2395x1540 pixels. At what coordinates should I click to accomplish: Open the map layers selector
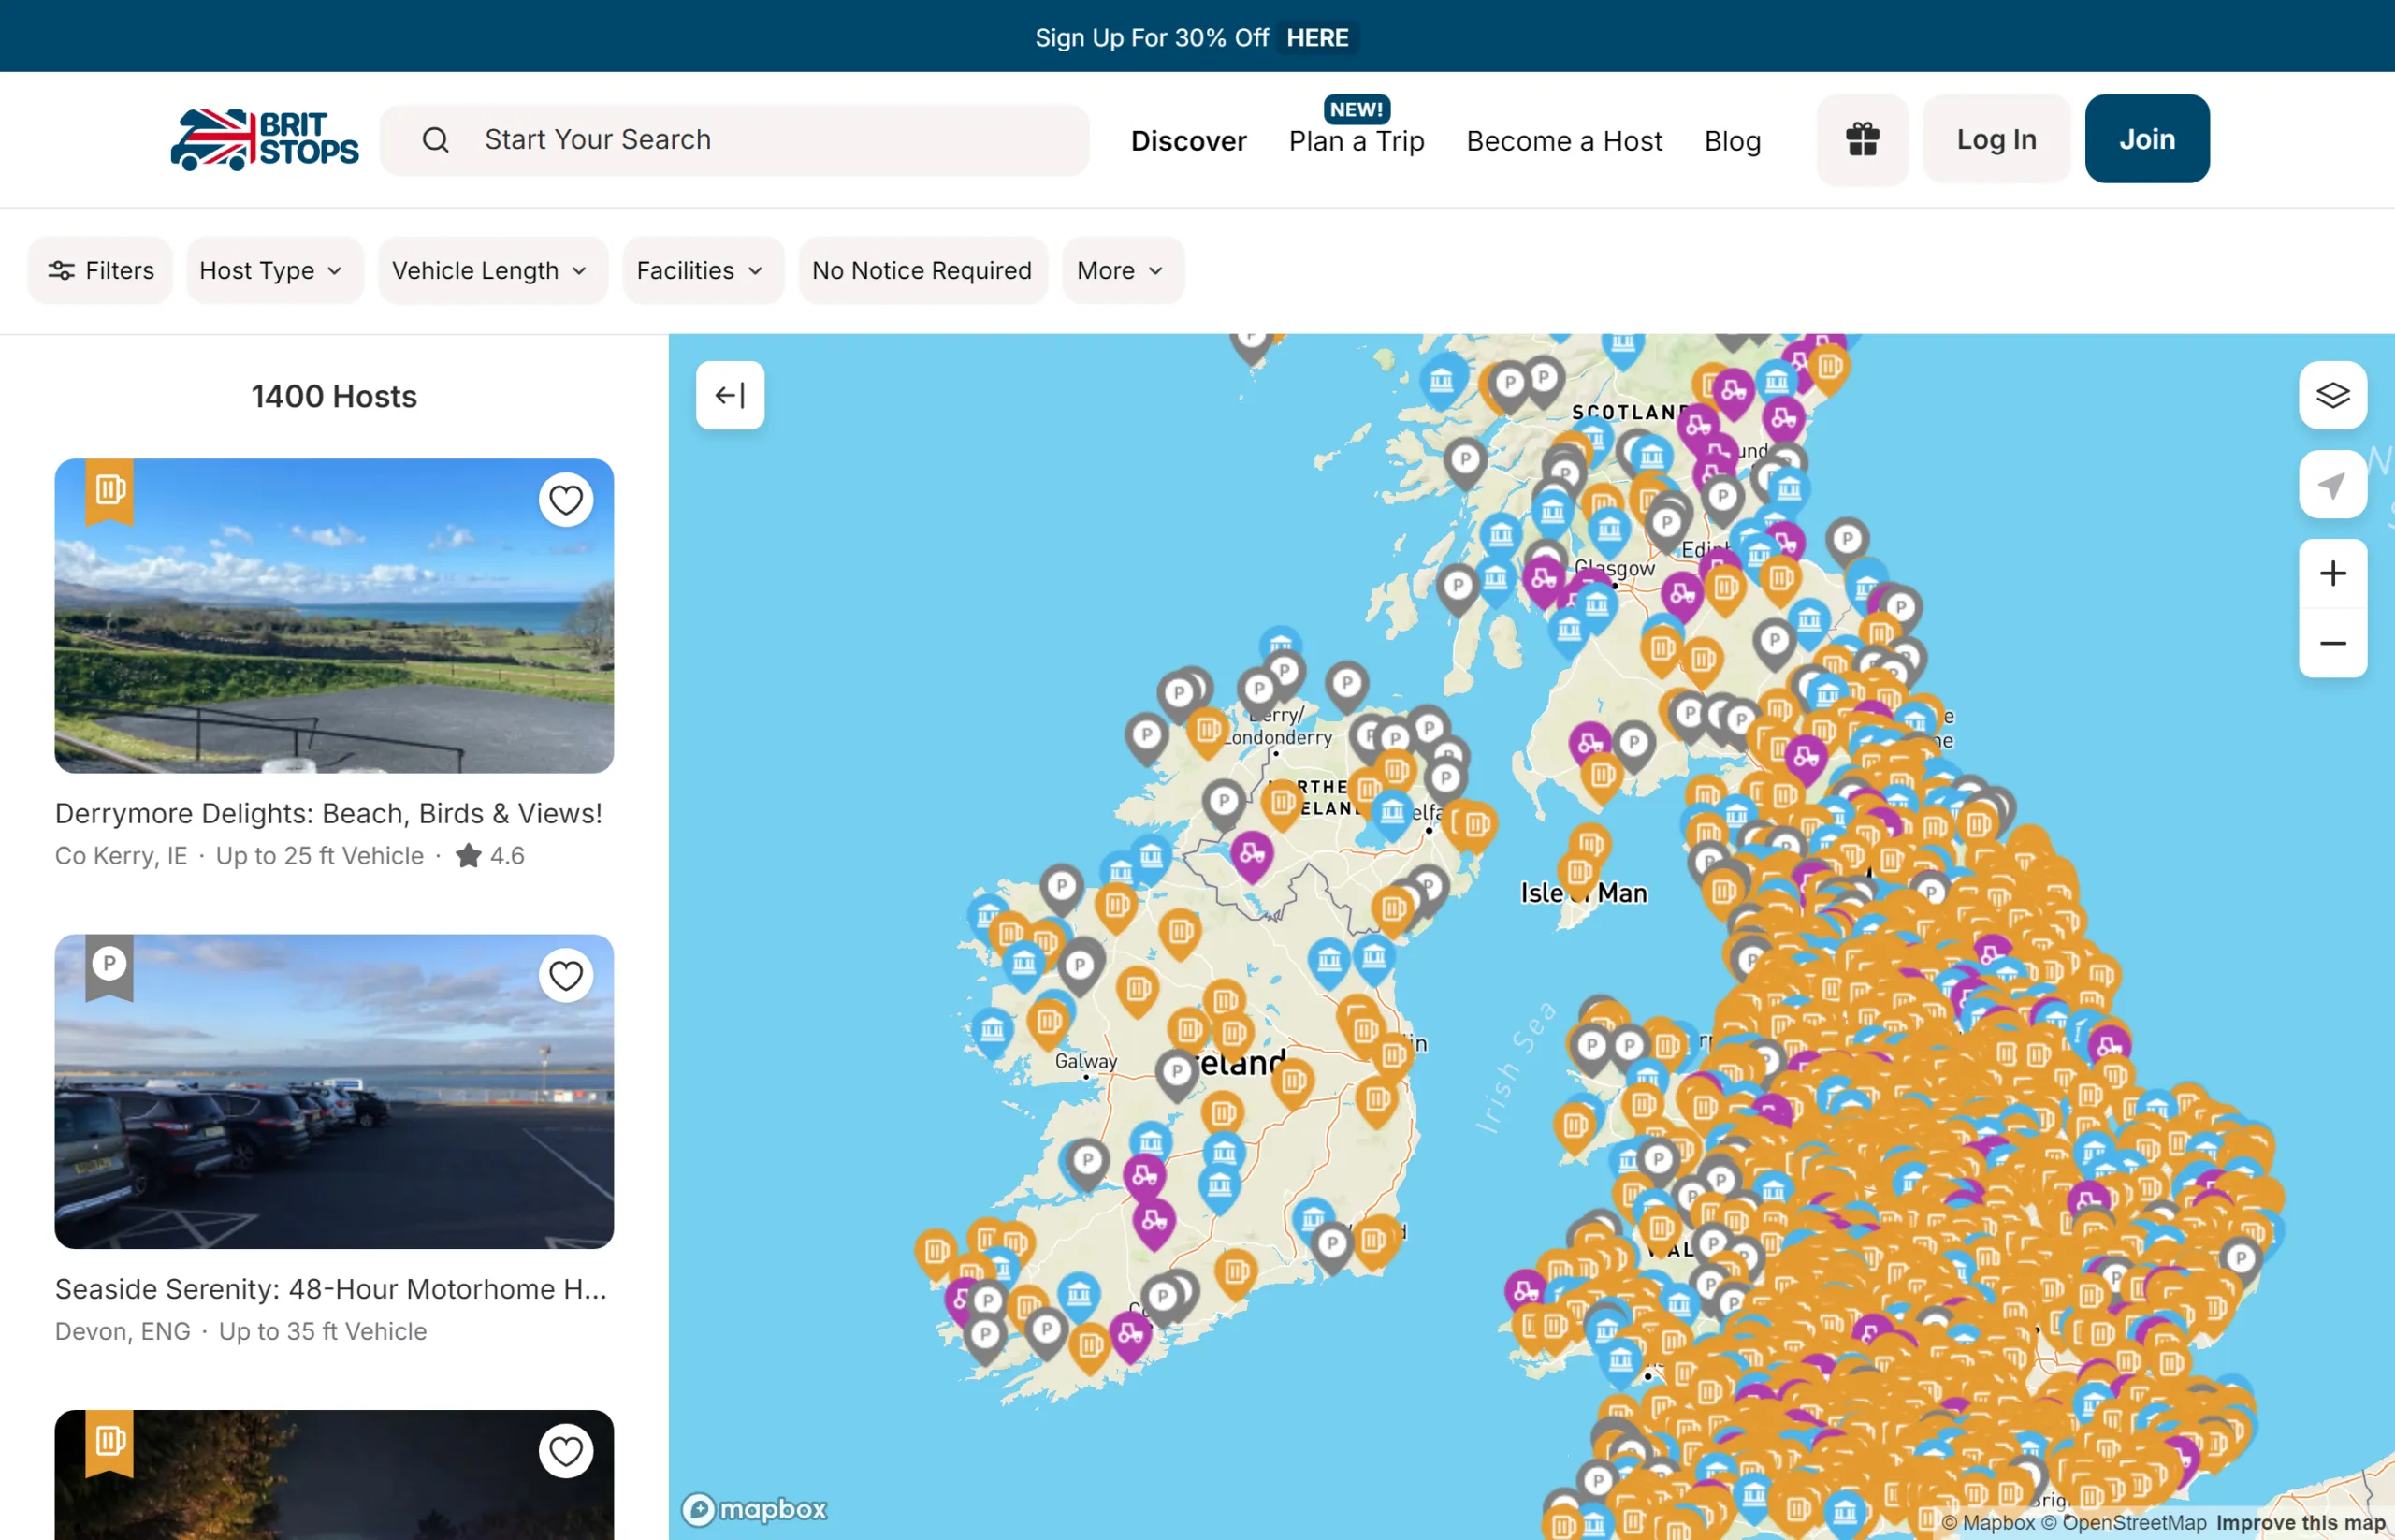tap(2332, 395)
